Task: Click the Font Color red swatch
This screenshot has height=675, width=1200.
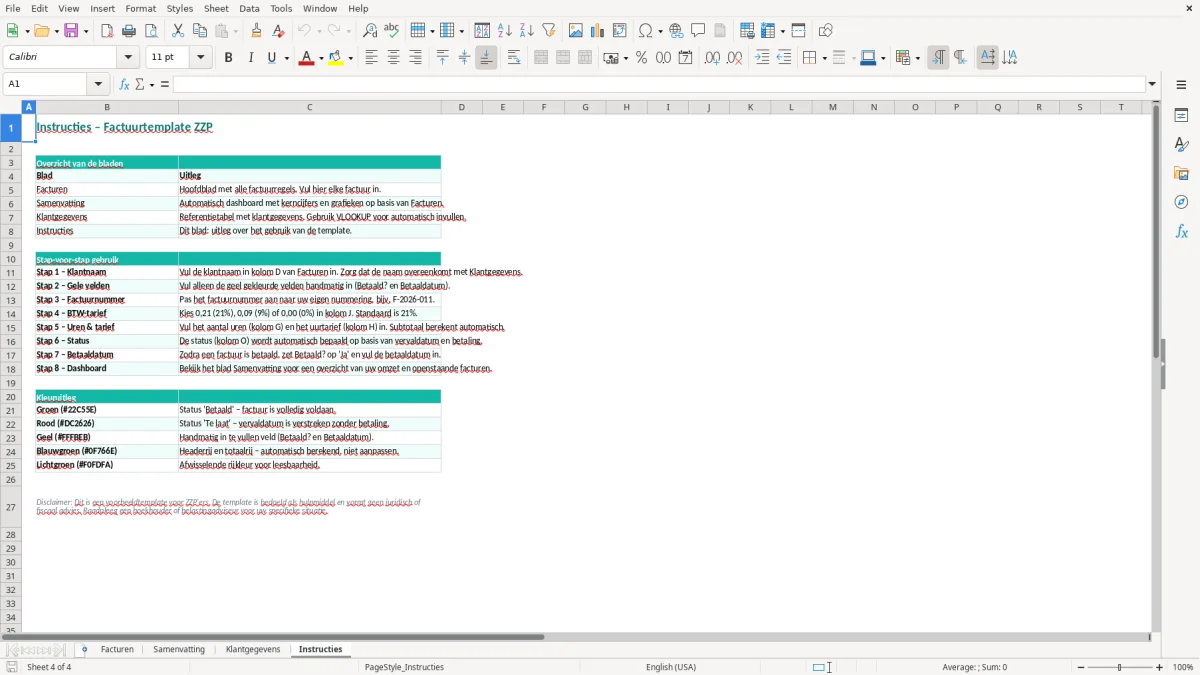Action: coord(306,58)
